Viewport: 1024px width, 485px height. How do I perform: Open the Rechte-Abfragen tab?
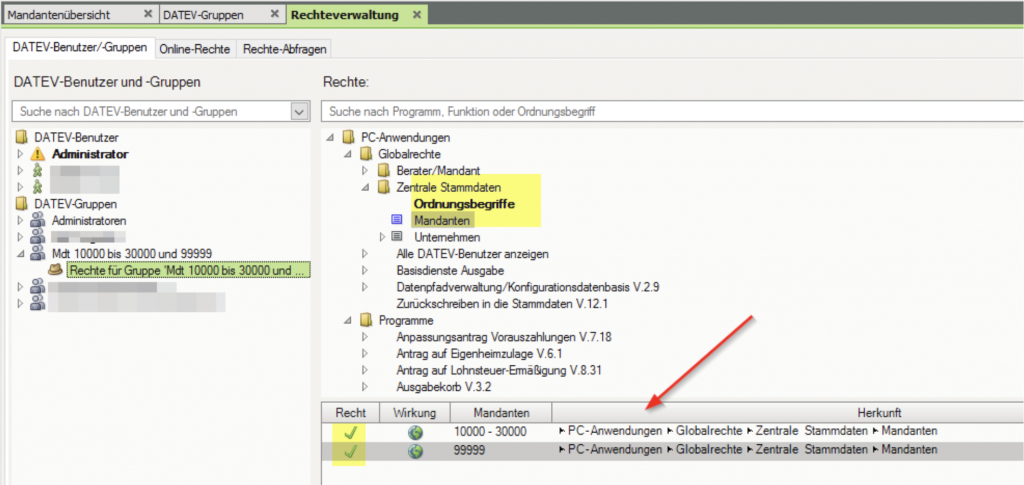point(284,48)
